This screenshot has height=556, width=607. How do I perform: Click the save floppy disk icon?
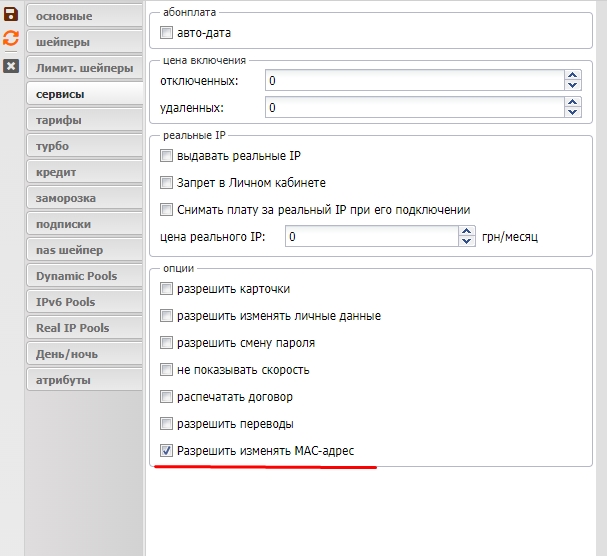coord(11,15)
